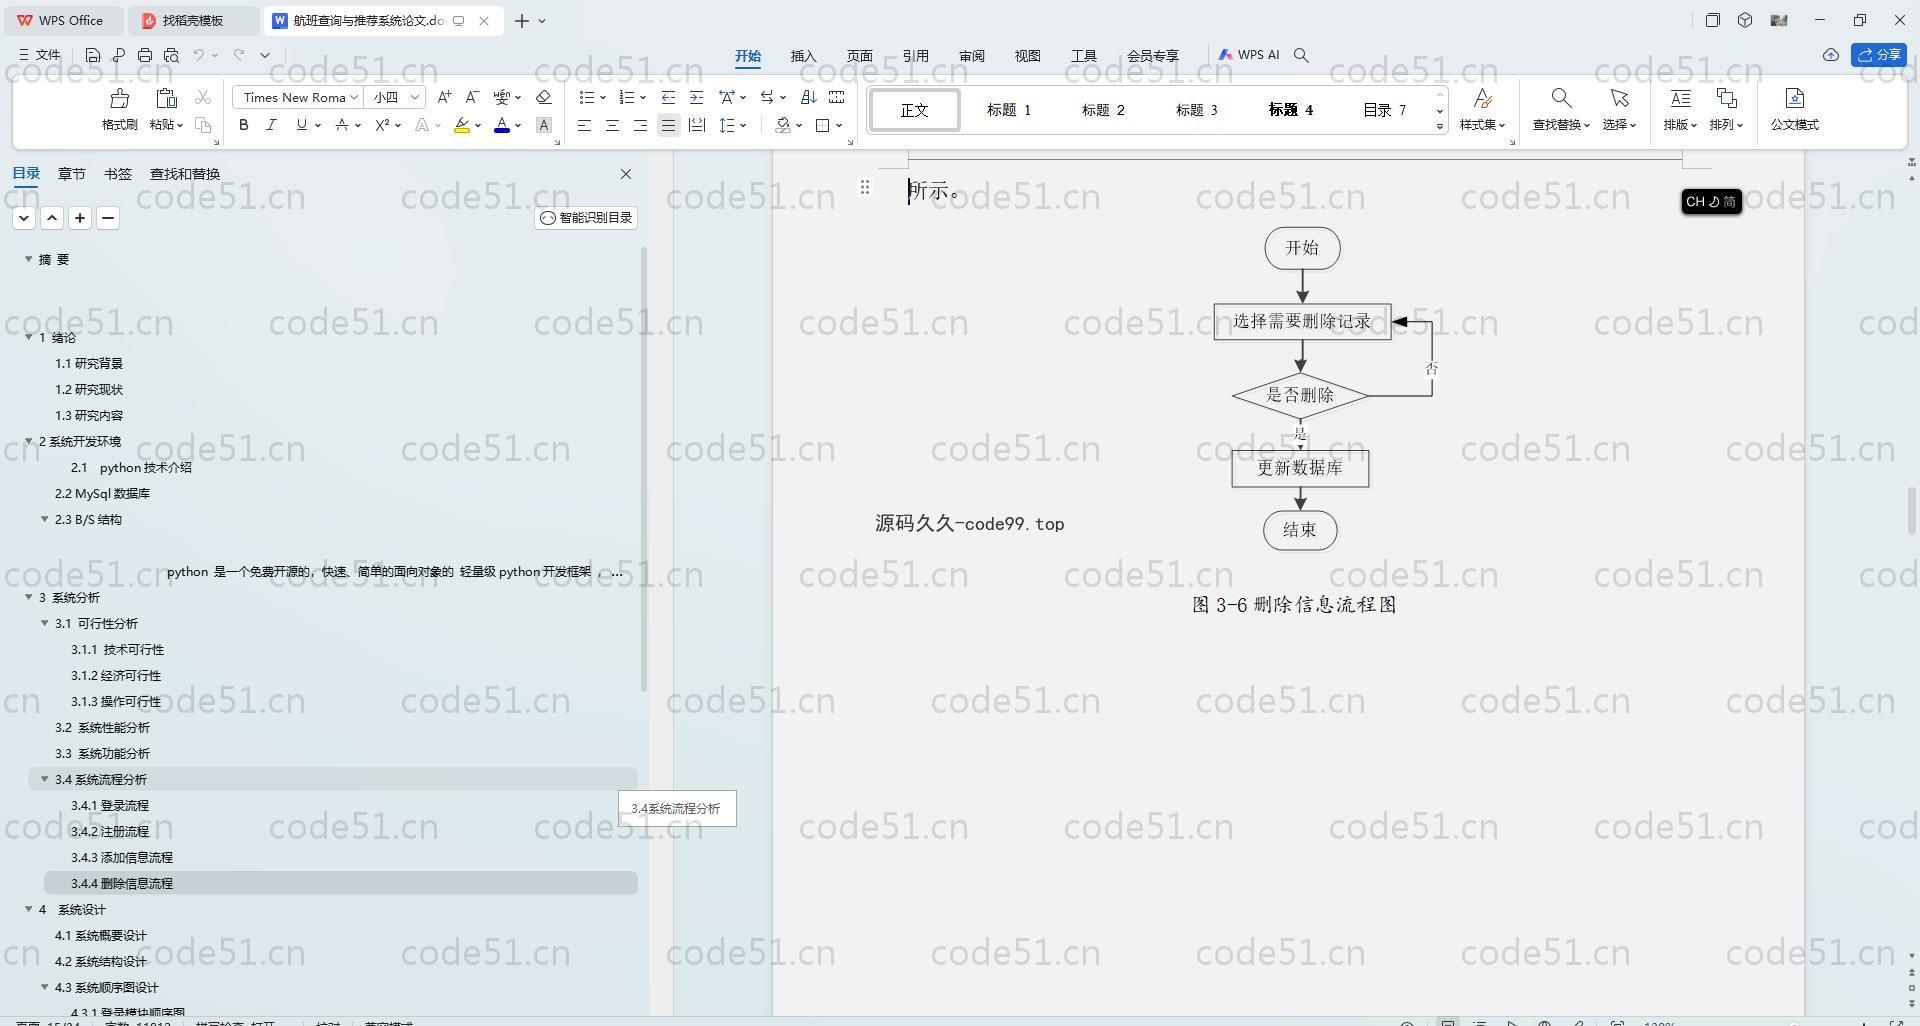Click the 分享 share button
1920x1026 pixels.
pyautogui.click(x=1879, y=55)
